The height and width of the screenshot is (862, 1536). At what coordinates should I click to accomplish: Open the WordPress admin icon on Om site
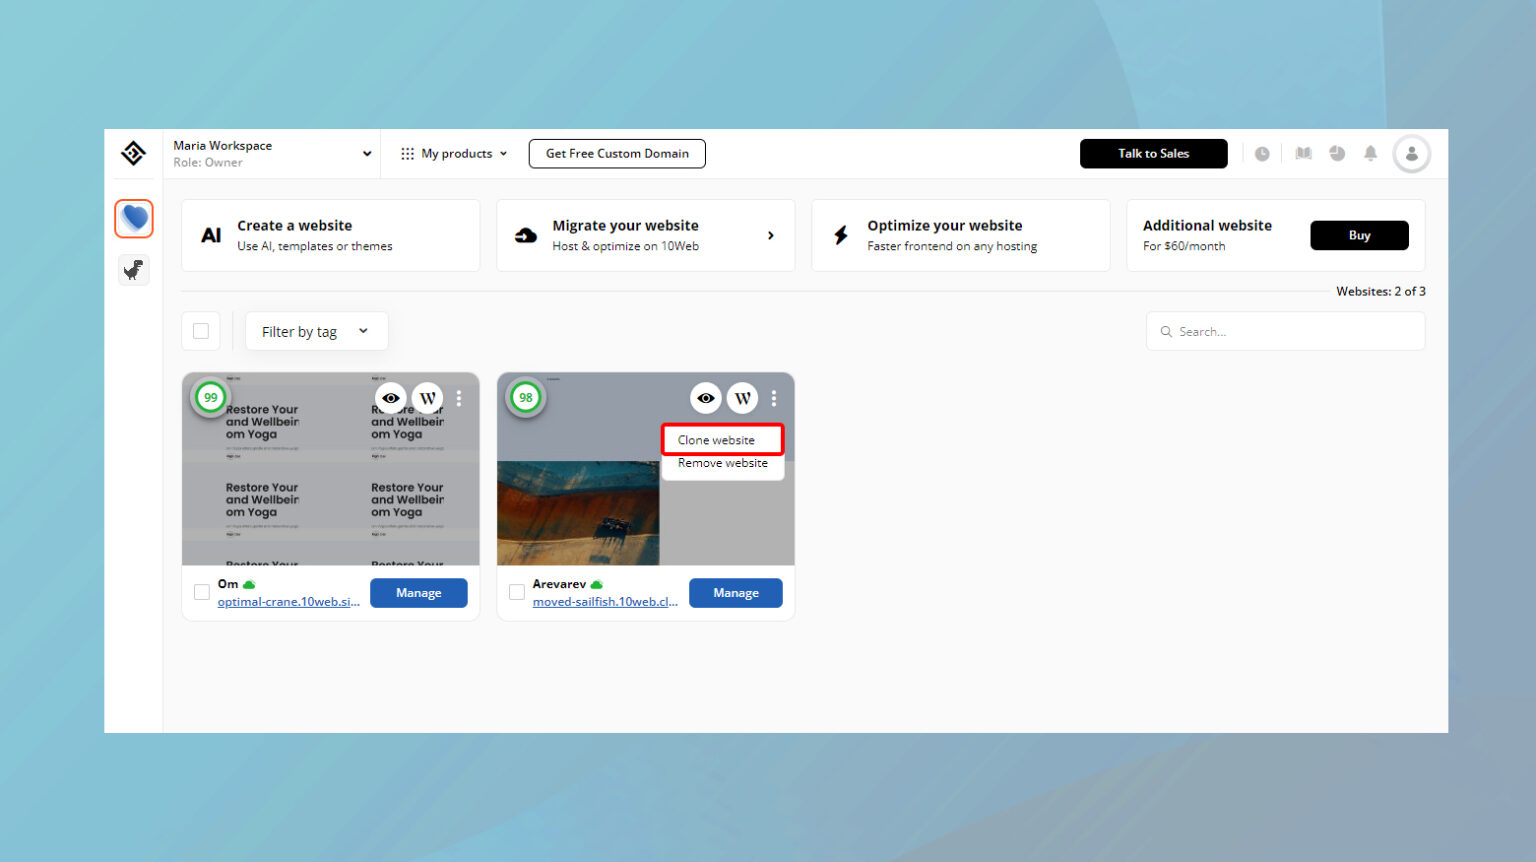coord(427,397)
